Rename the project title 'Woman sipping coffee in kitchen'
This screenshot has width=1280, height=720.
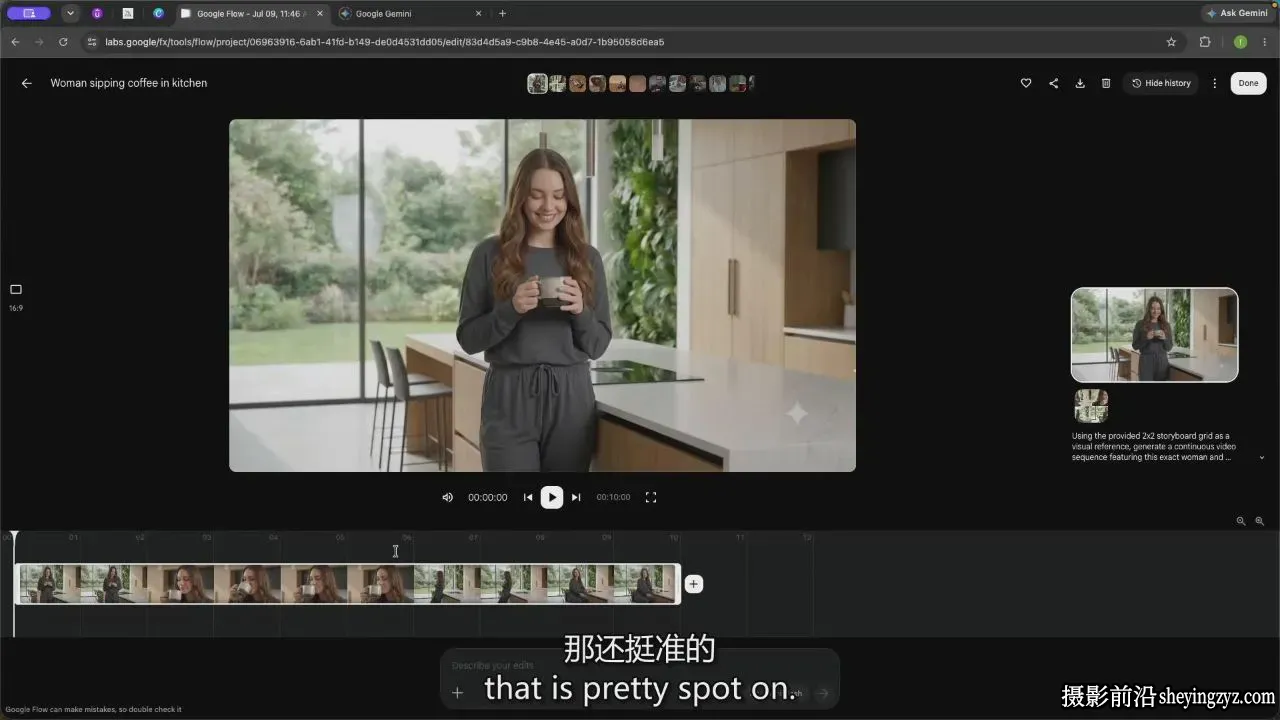click(129, 83)
